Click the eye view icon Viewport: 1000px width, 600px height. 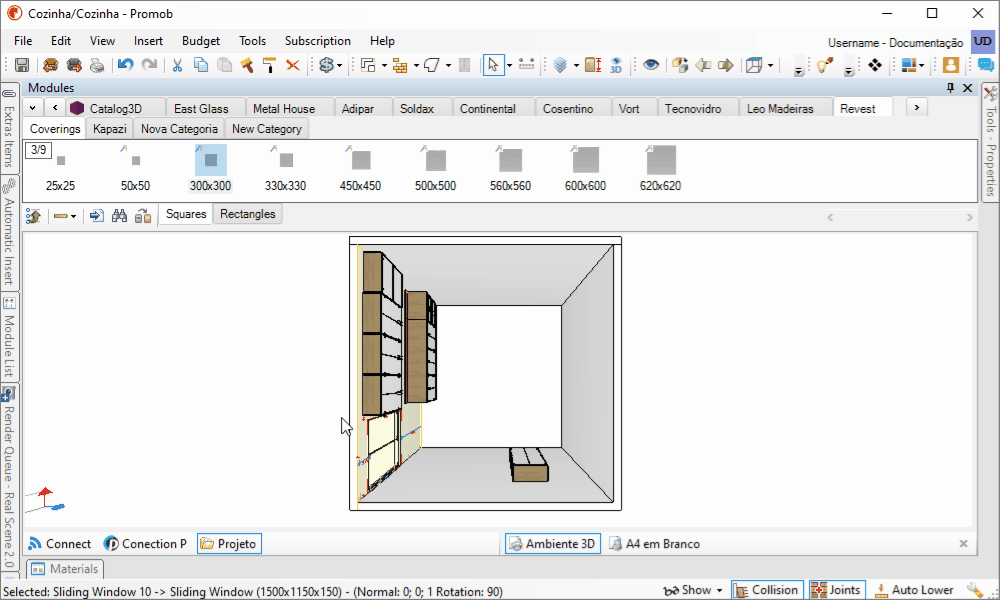pos(651,65)
